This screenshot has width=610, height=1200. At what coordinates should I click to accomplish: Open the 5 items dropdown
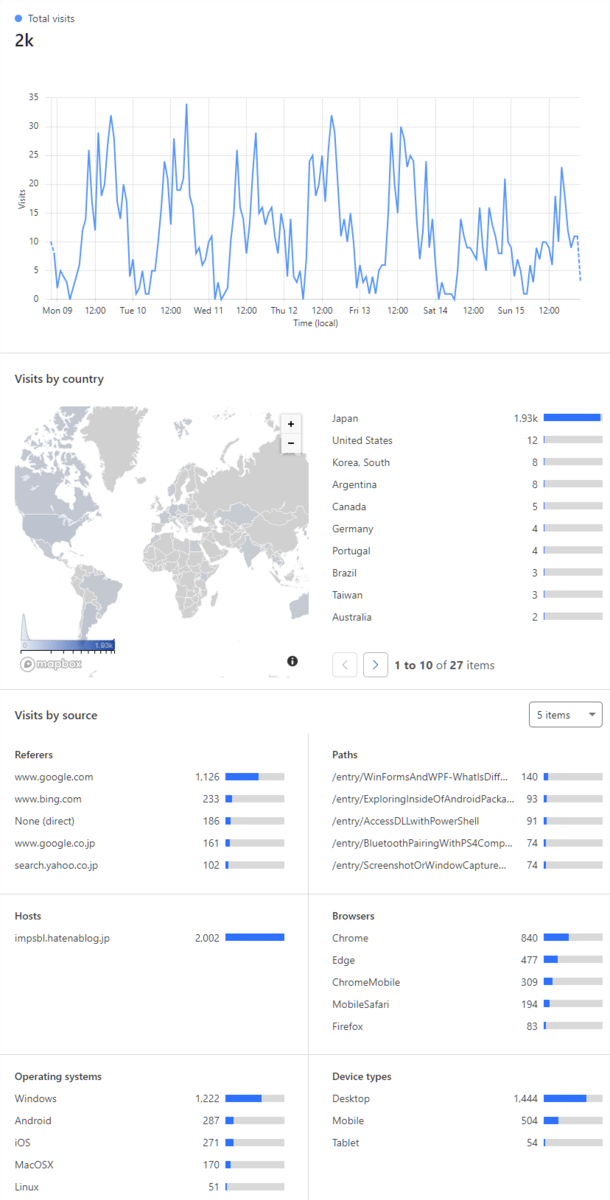click(566, 715)
